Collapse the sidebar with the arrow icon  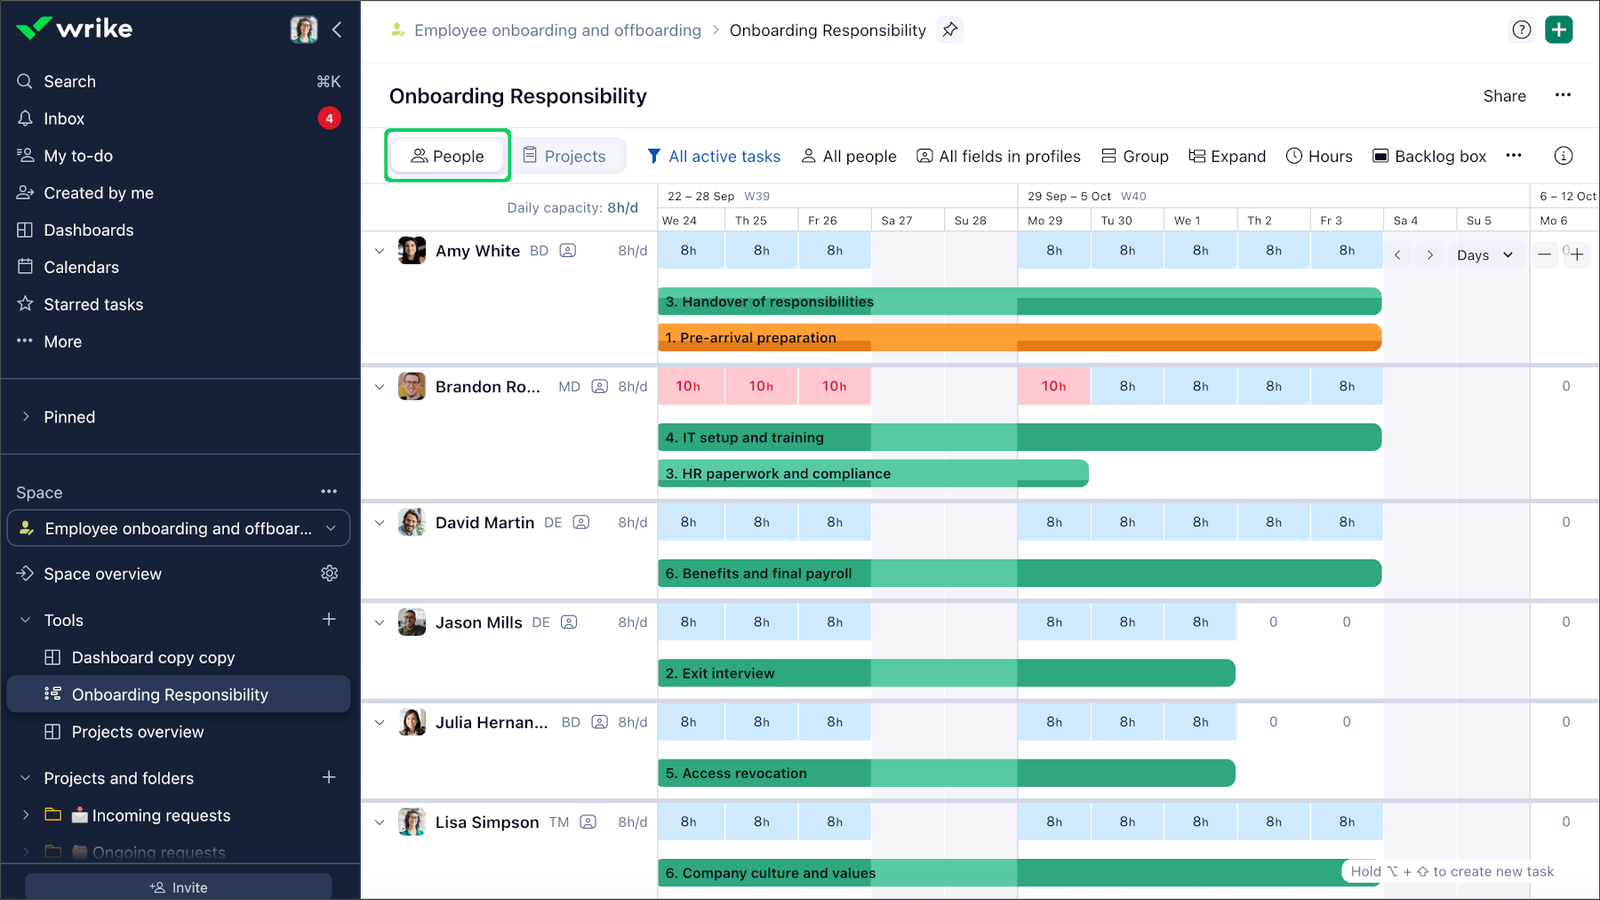point(337,29)
